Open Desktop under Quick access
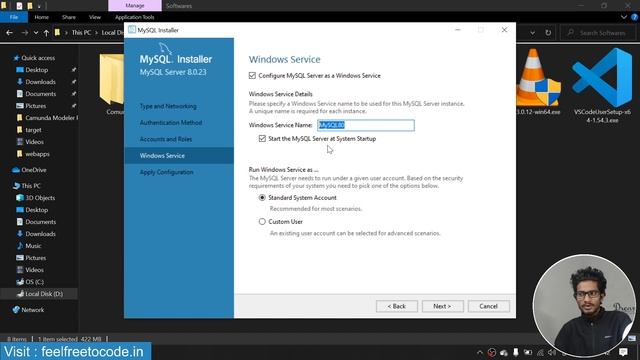This screenshot has height=360, width=640. pyautogui.click(x=36, y=70)
